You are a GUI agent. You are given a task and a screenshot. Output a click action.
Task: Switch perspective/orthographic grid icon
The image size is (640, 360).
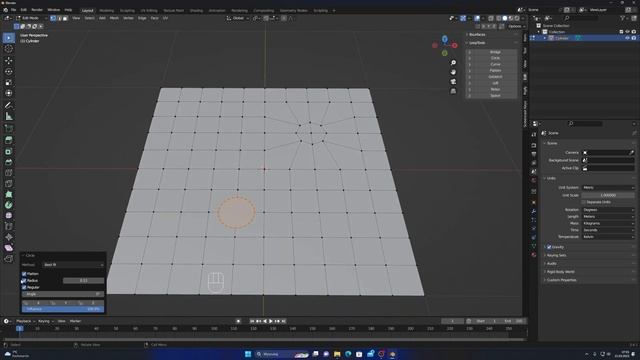[x=453, y=91]
